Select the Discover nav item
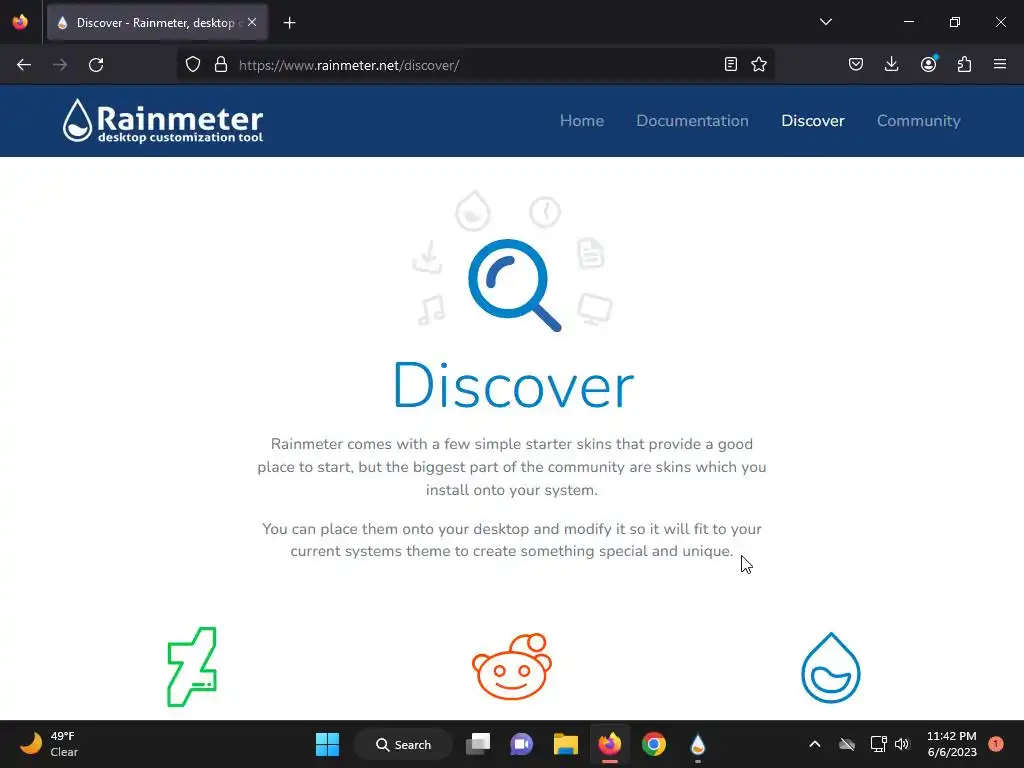The width and height of the screenshot is (1024, 768). (x=812, y=121)
